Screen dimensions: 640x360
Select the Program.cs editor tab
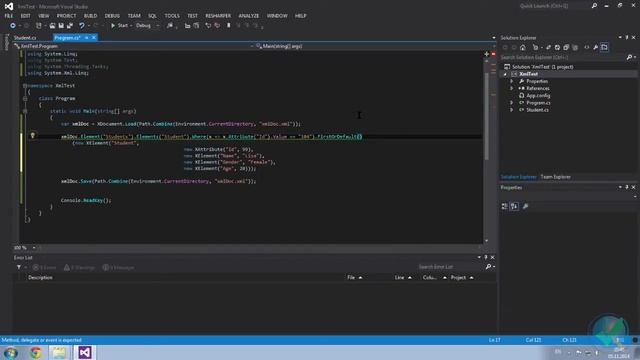click(67, 38)
